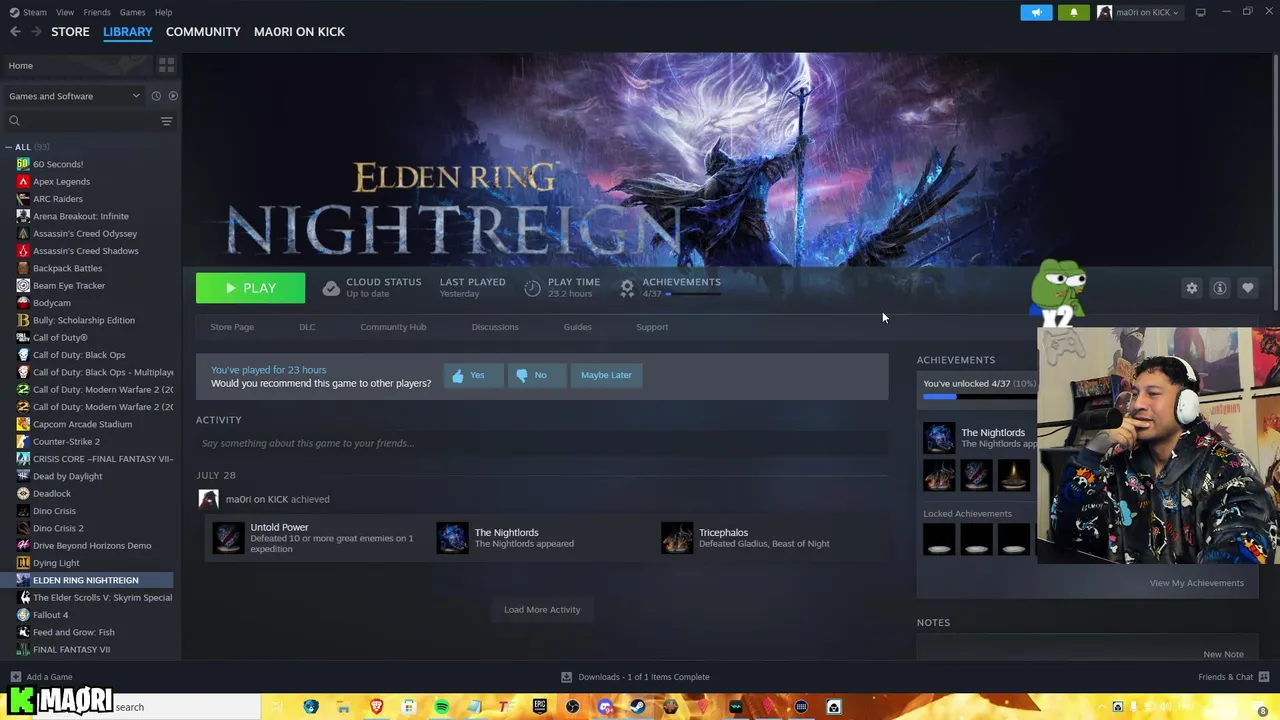Viewport: 1280px width, 720px height.
Task: Switch library to grid collections view
Action: (x=167, y=65)
